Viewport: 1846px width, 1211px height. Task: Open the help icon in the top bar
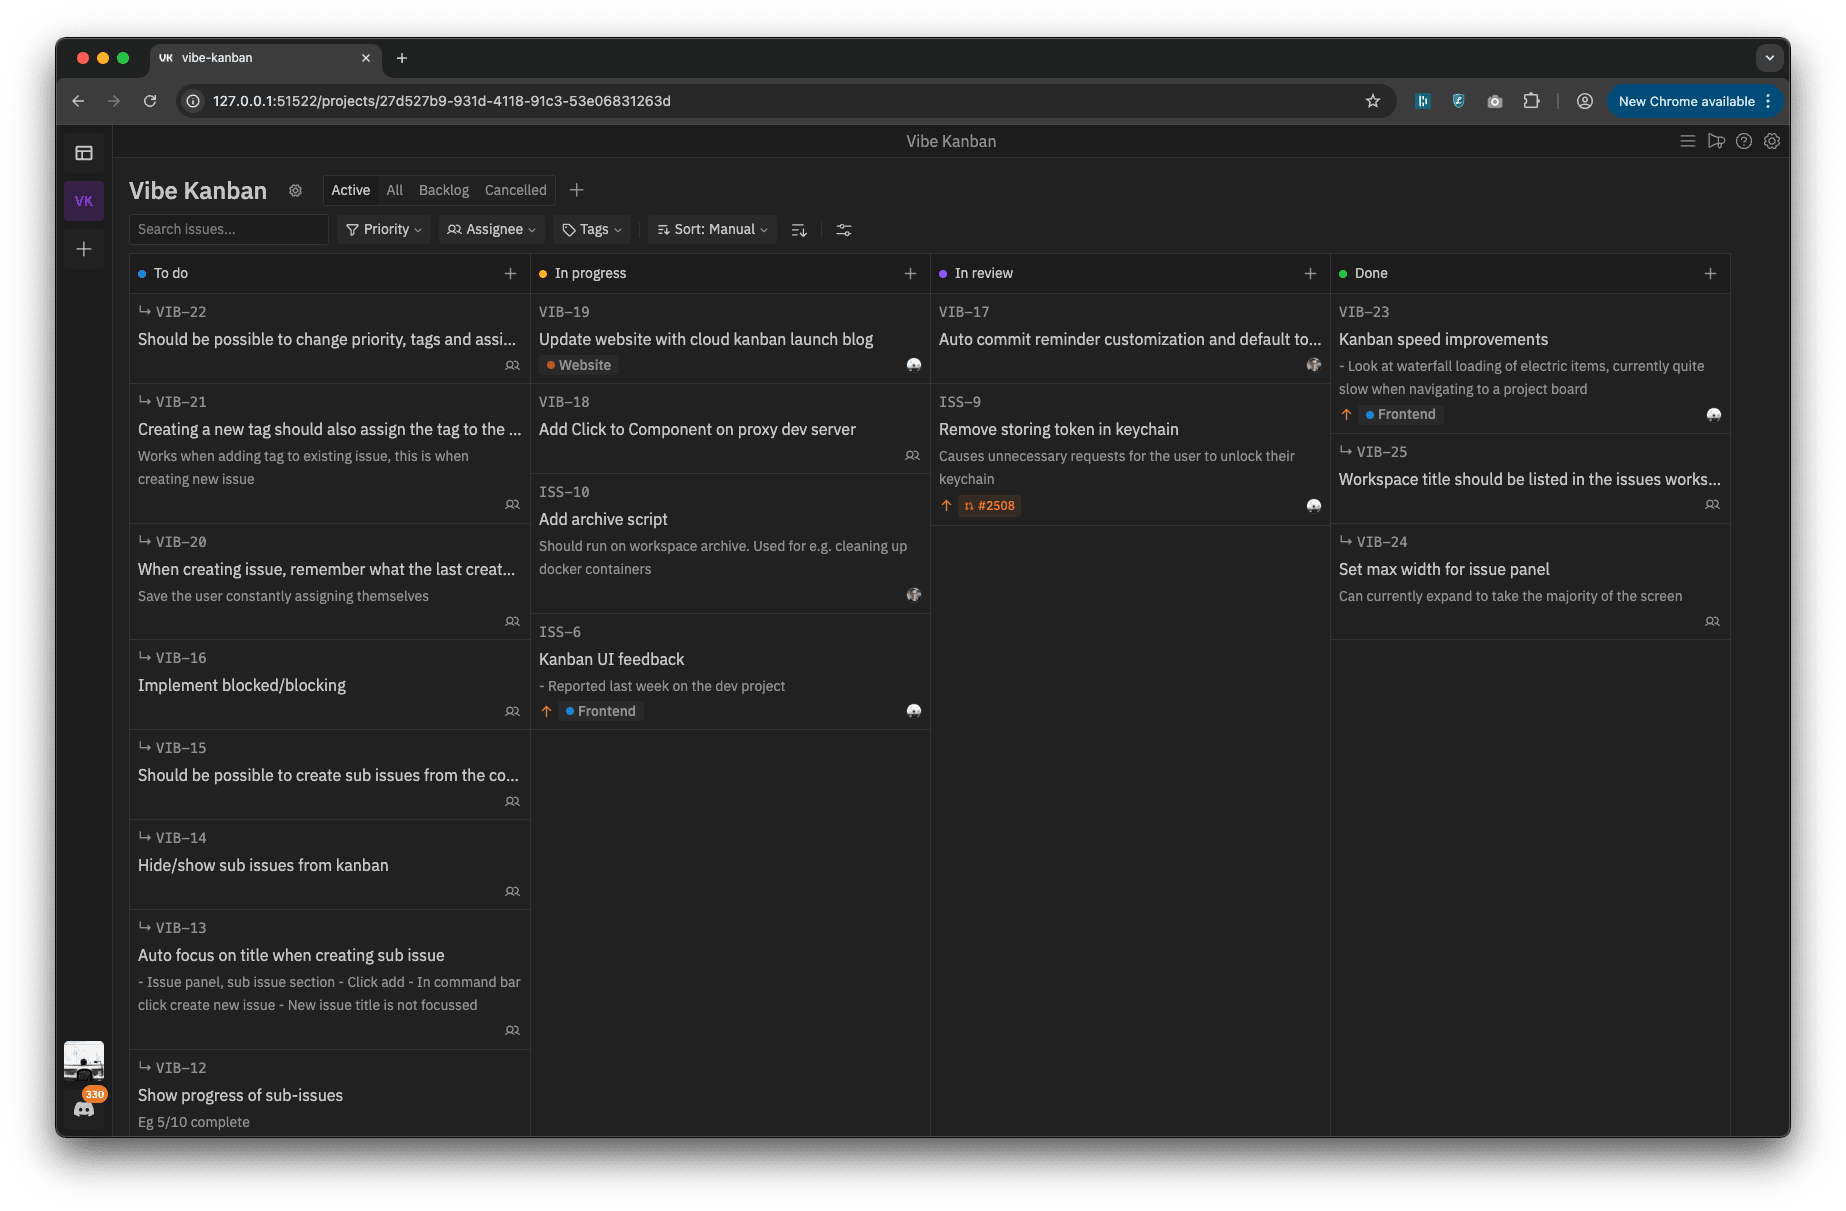pos(1744,142)
